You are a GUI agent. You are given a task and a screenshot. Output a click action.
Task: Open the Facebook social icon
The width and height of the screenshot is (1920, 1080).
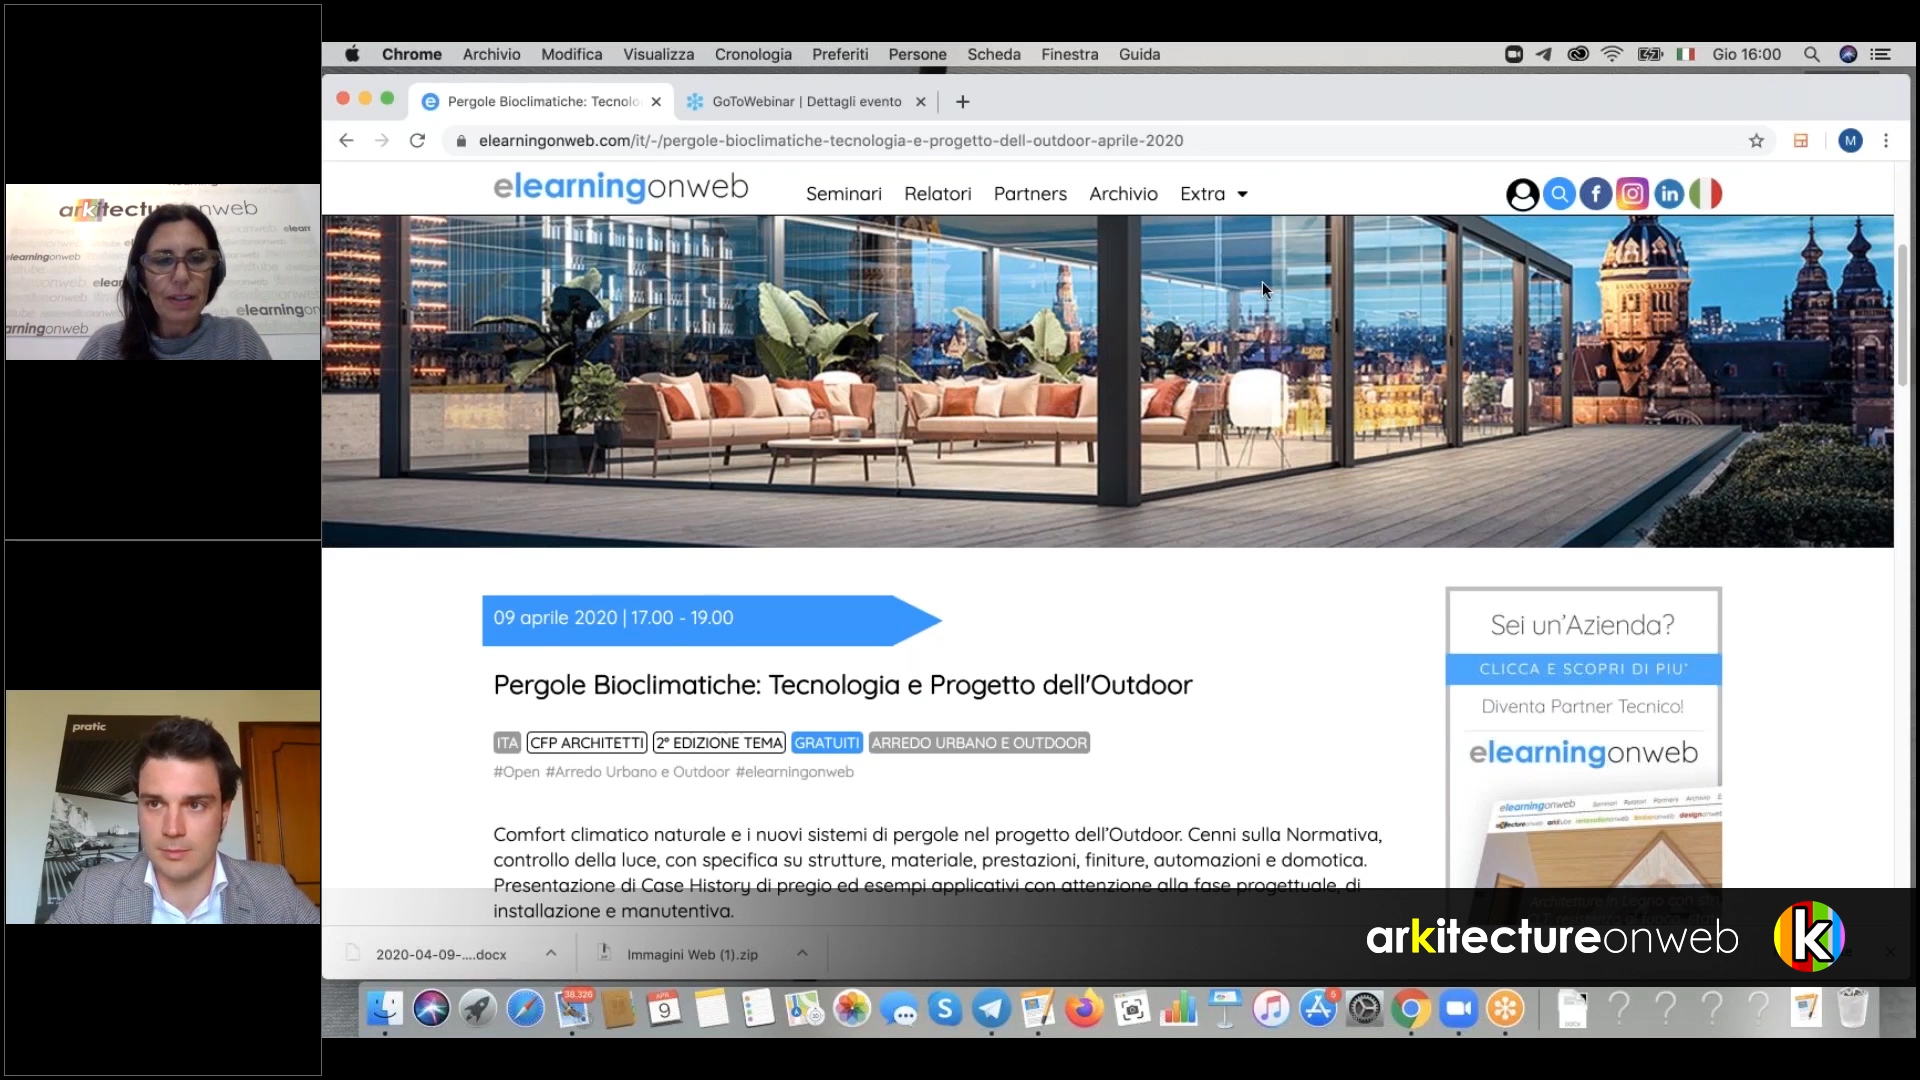tap(1596, 194)
